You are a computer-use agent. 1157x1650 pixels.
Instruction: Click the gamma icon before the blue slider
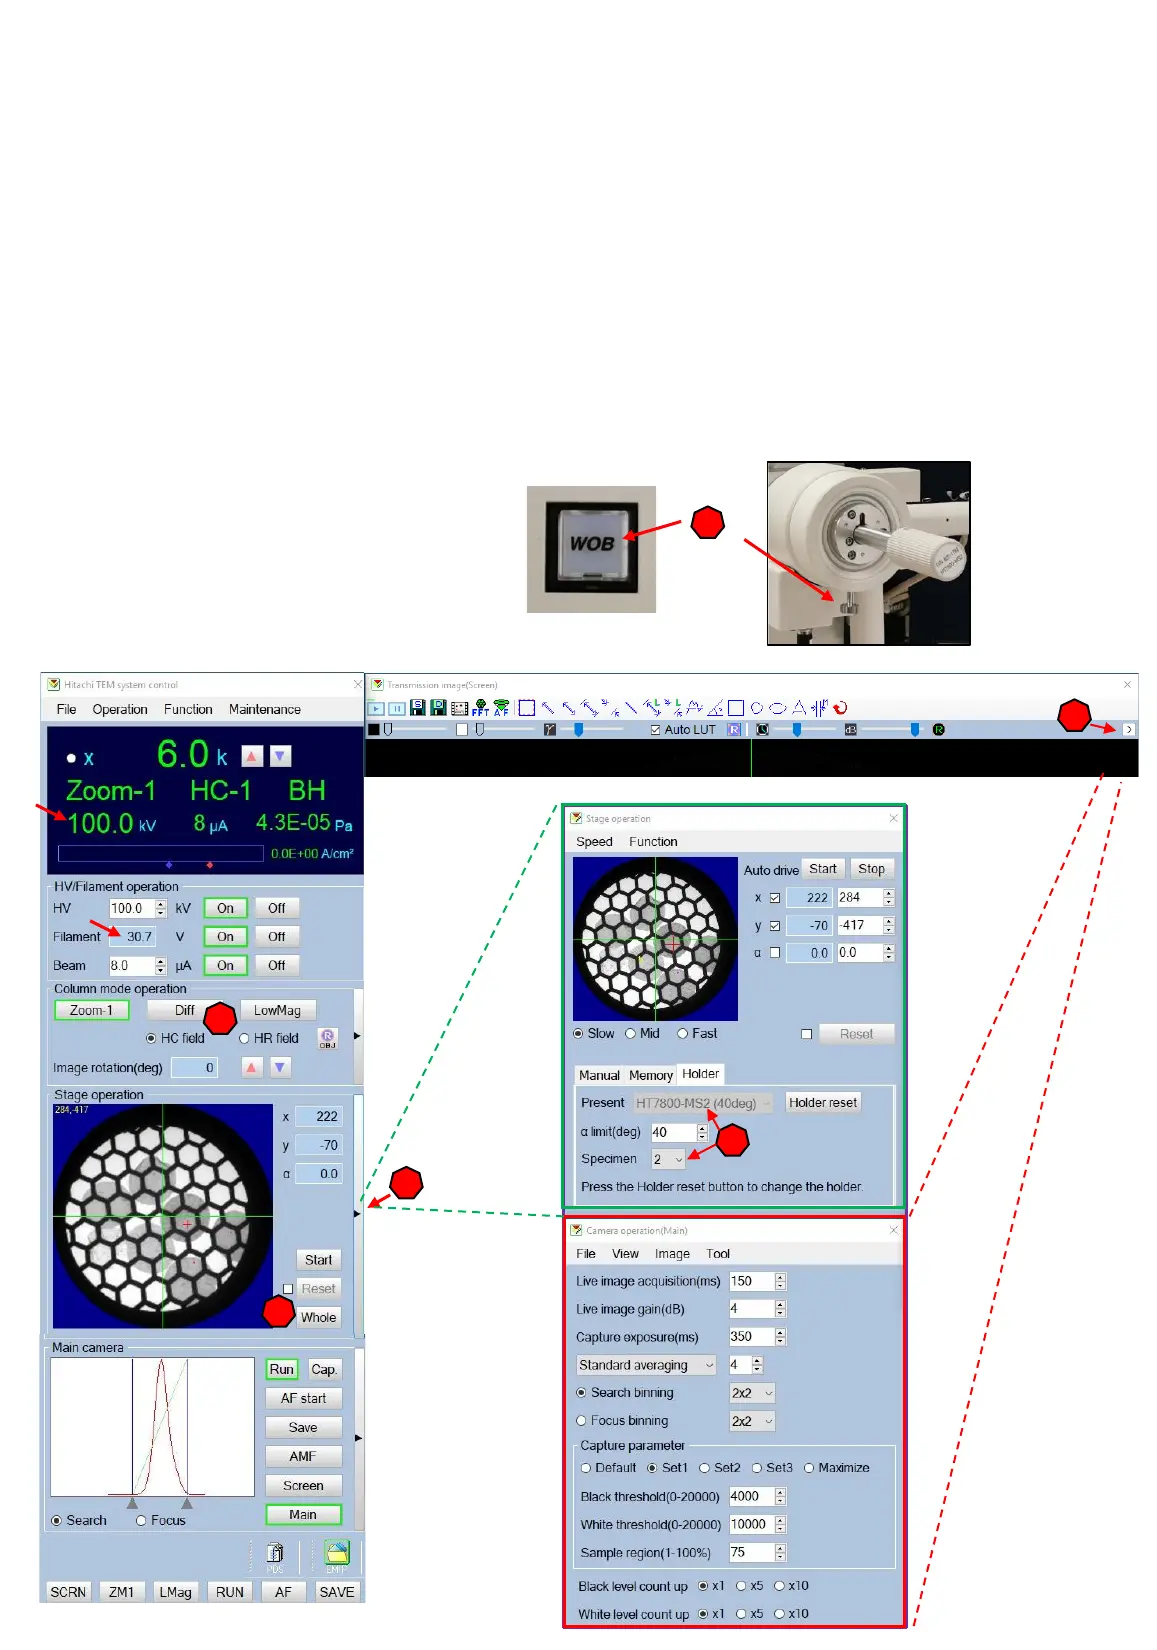[549, 729]
